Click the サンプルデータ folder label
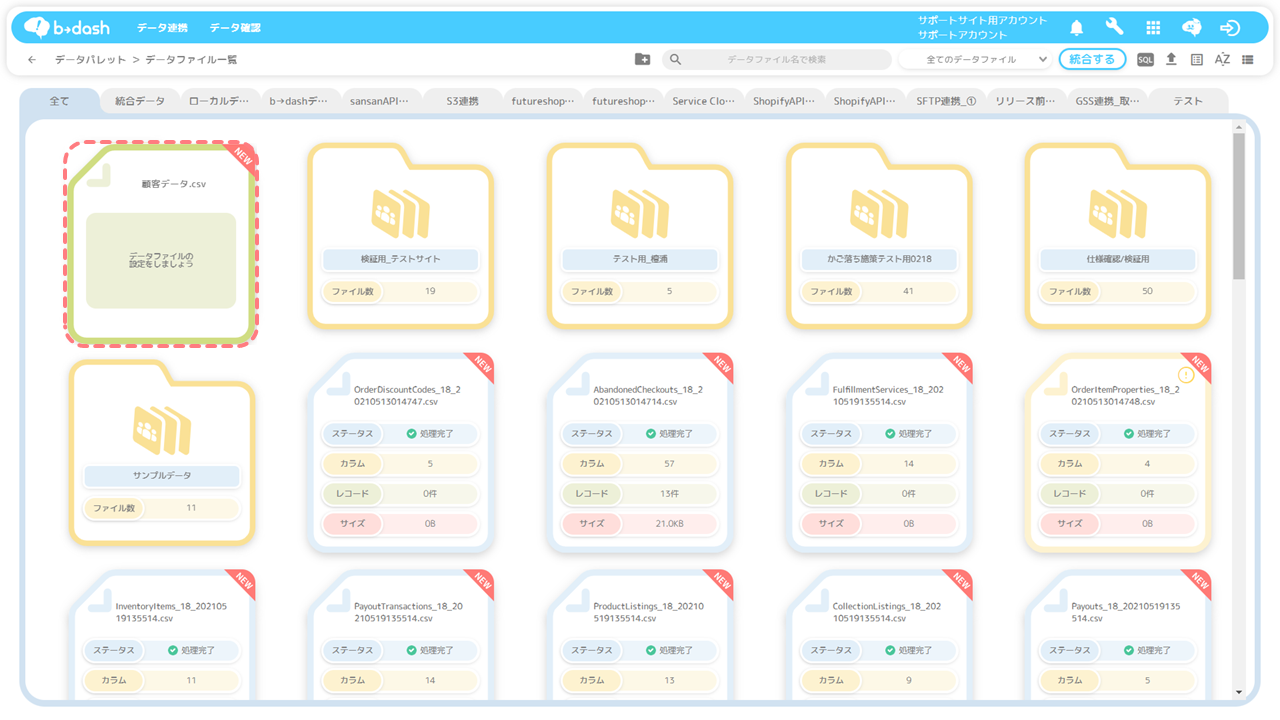 pos(161,476)
